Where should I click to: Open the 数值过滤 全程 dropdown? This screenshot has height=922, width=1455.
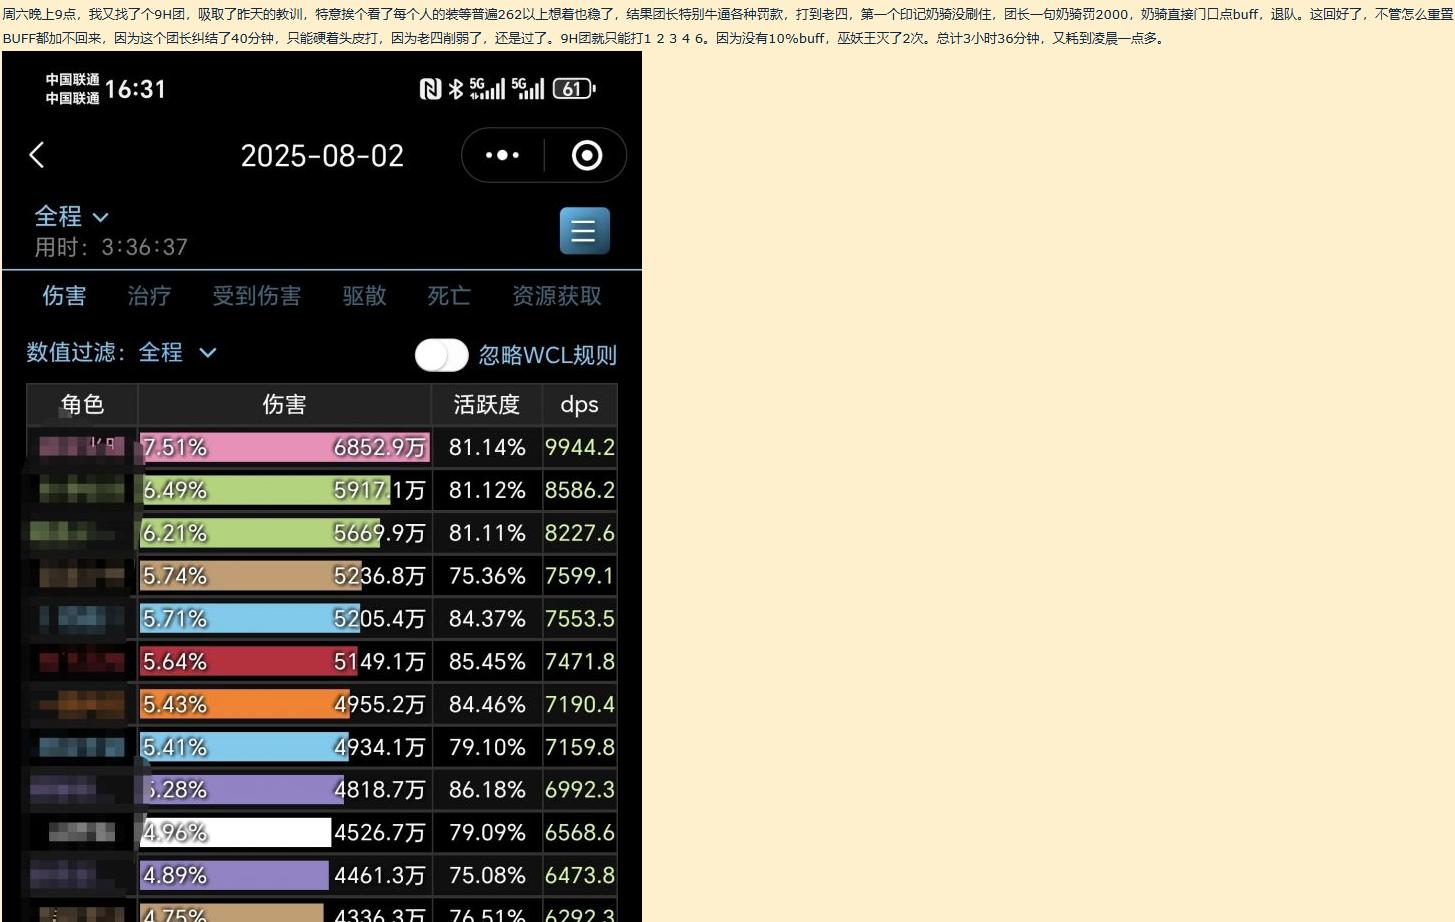176,353
